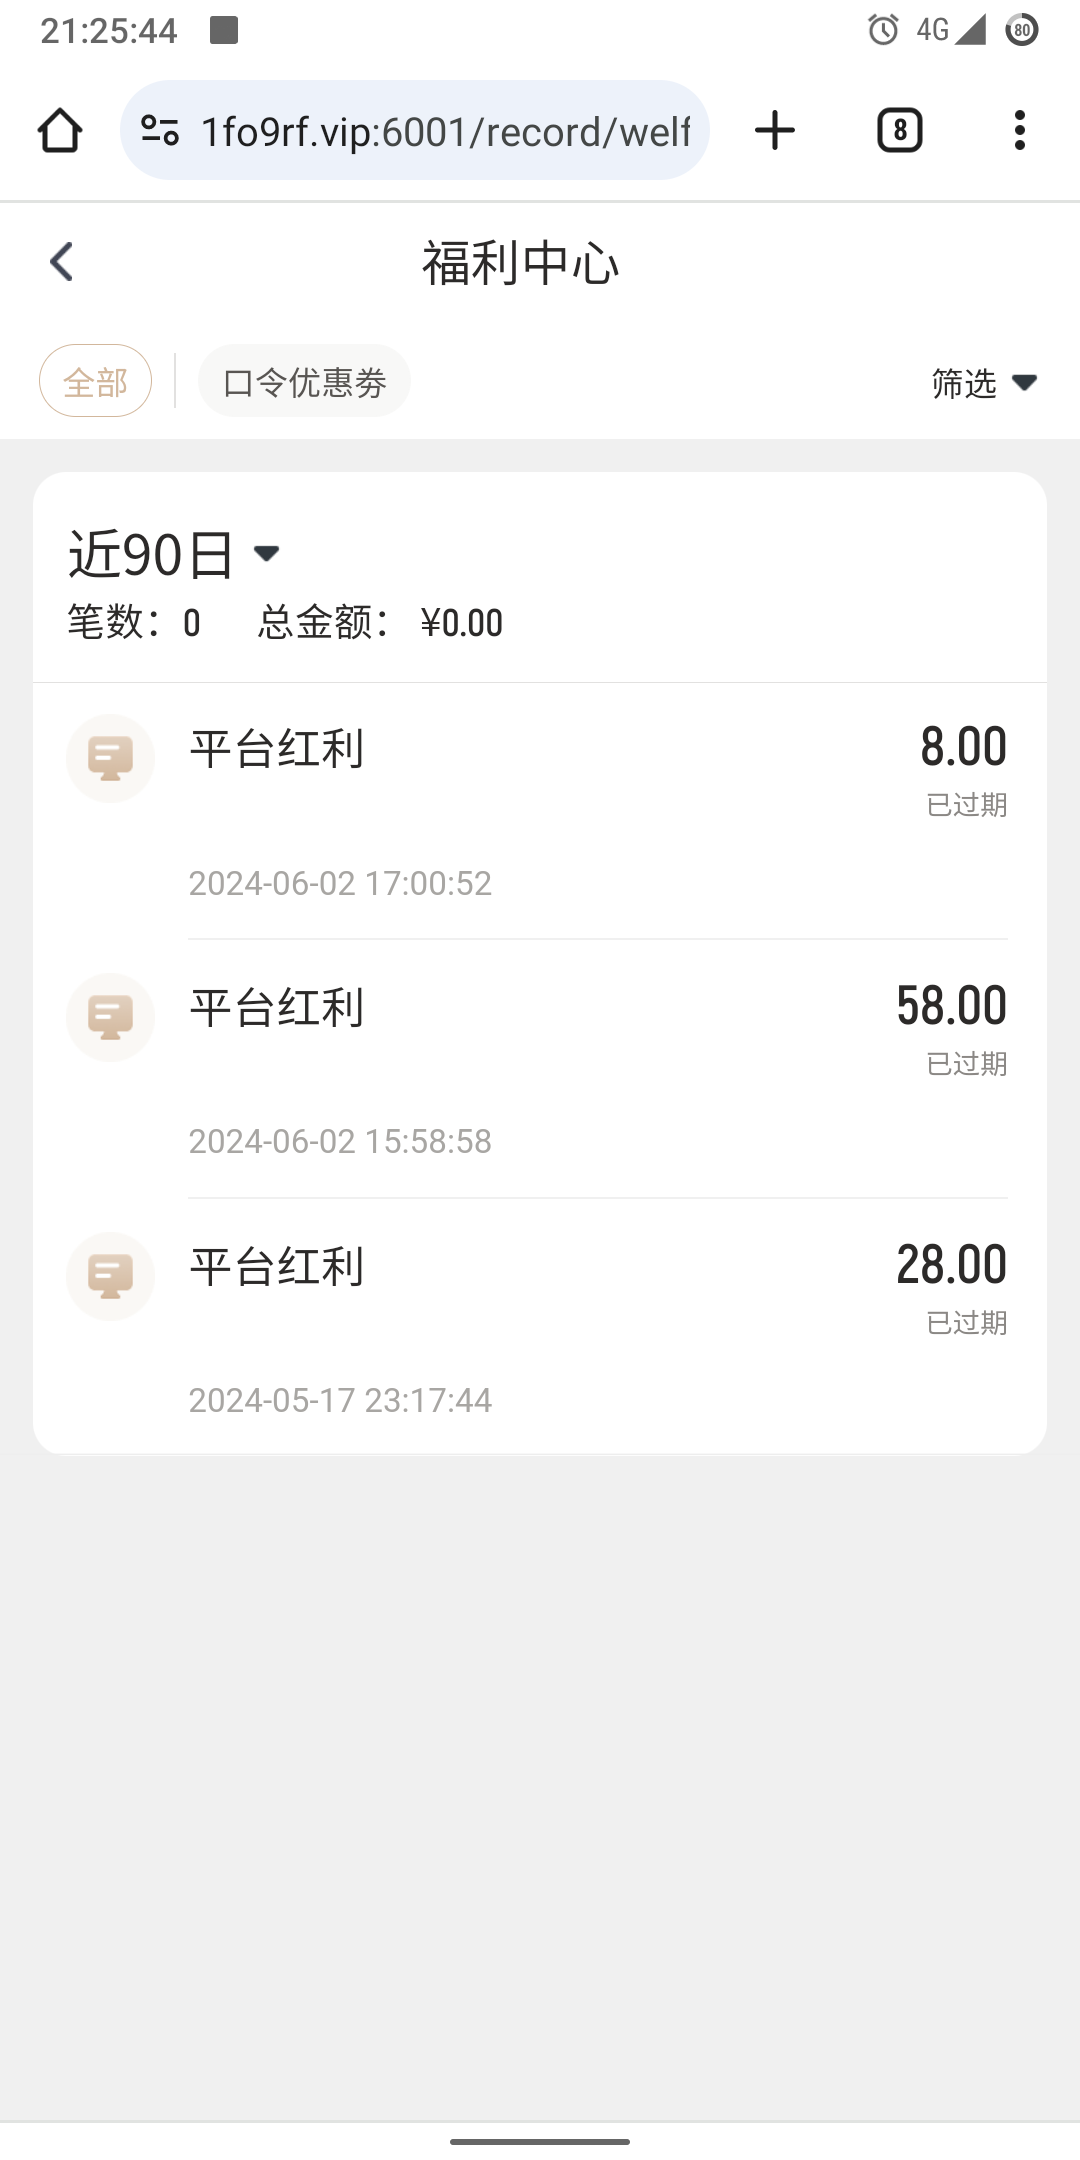The height and width of the screenshot is (2160, 1080).
Task: Open the tab switcher showing 8 tabs
Action: point(899,131)
